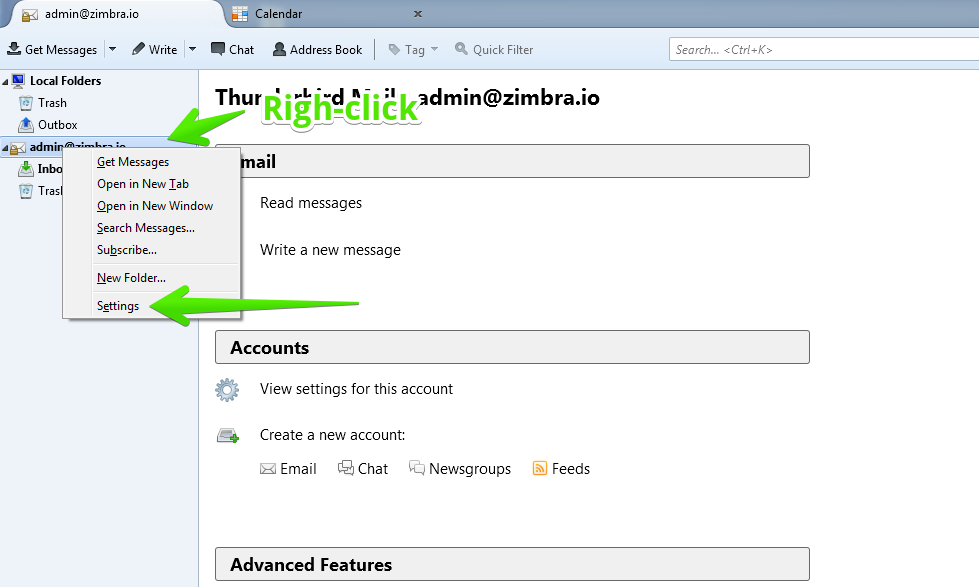Viewport: 979px width, 587px height.
Task: Click the account settings gear icon
Action: tap(227, 390)
